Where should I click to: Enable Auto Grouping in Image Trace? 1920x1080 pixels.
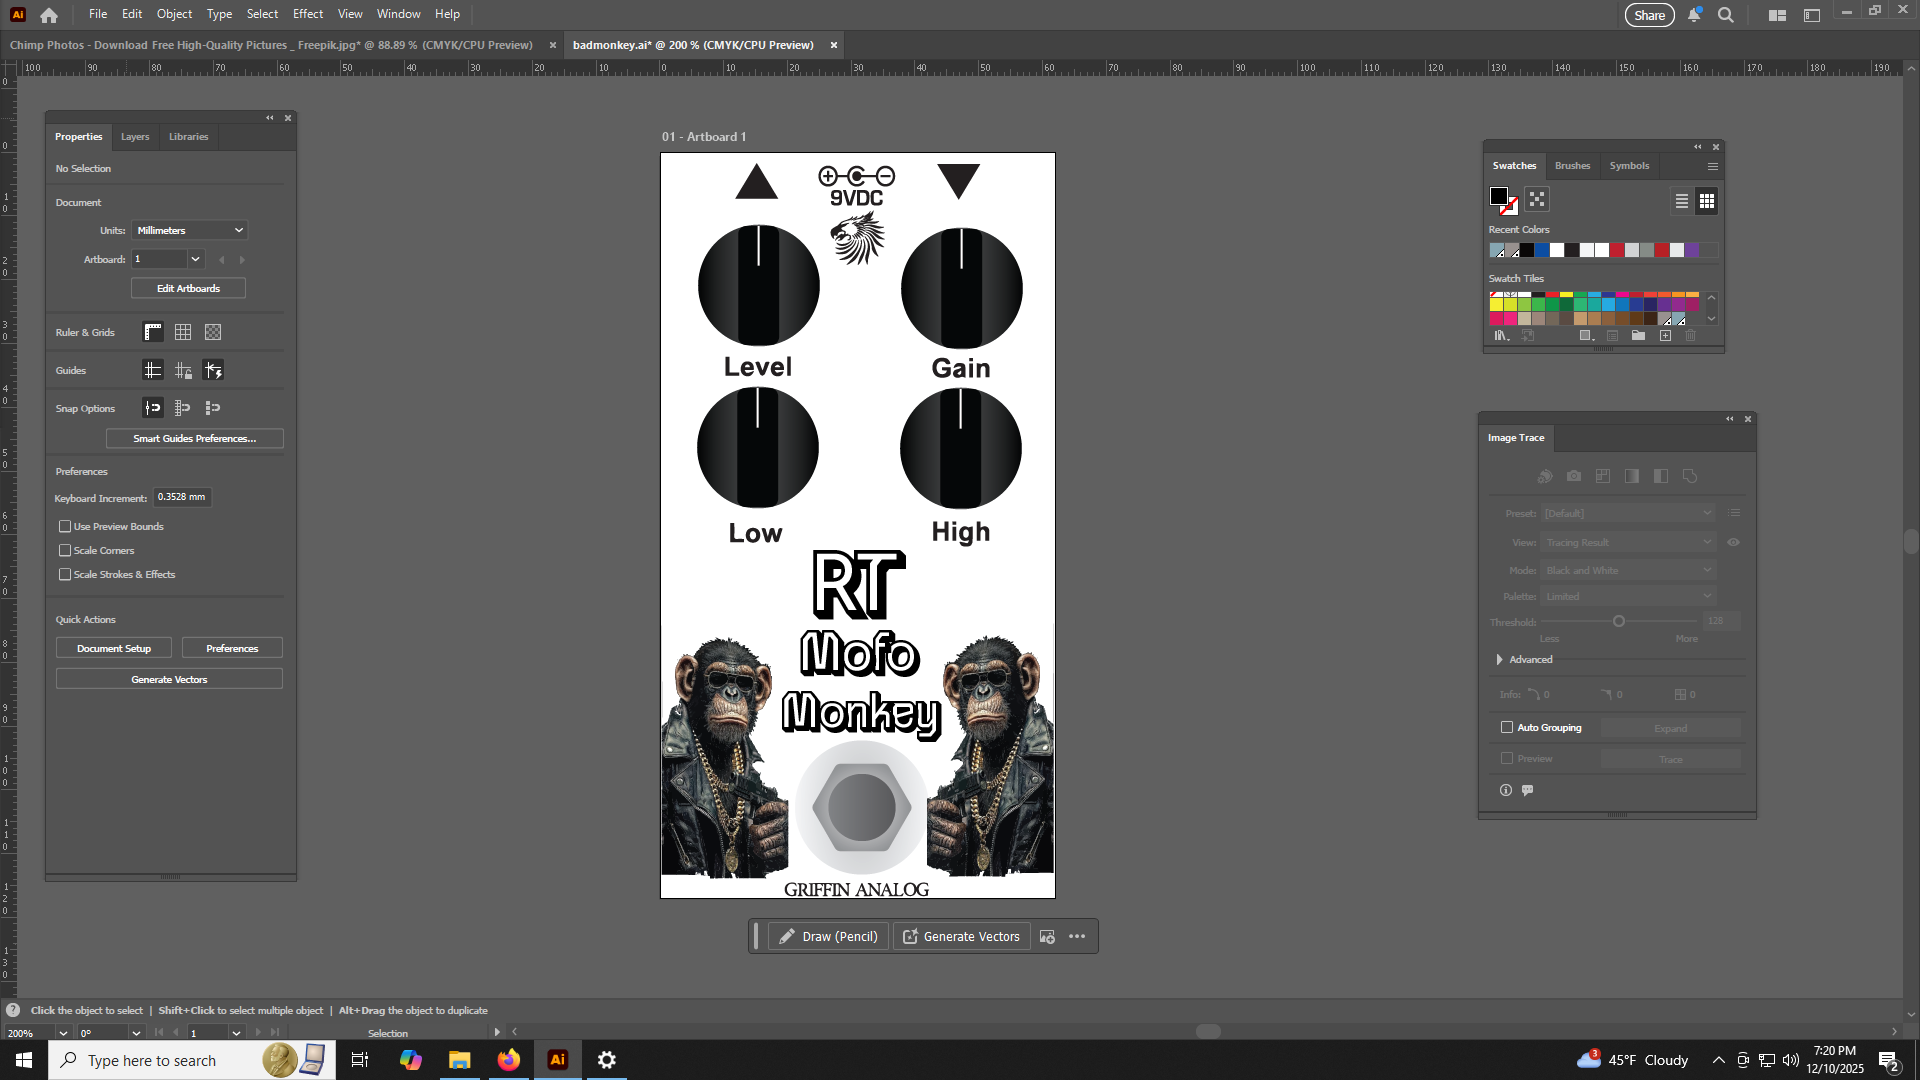coord(1507,728)
